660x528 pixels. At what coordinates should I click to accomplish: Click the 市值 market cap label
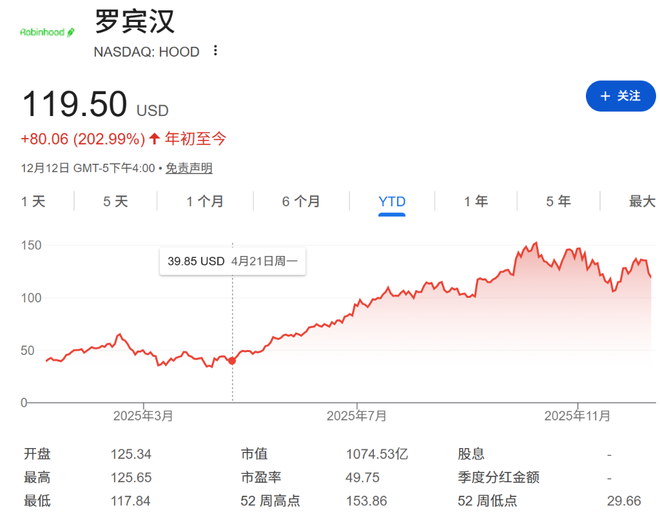(x=254, y=453)
